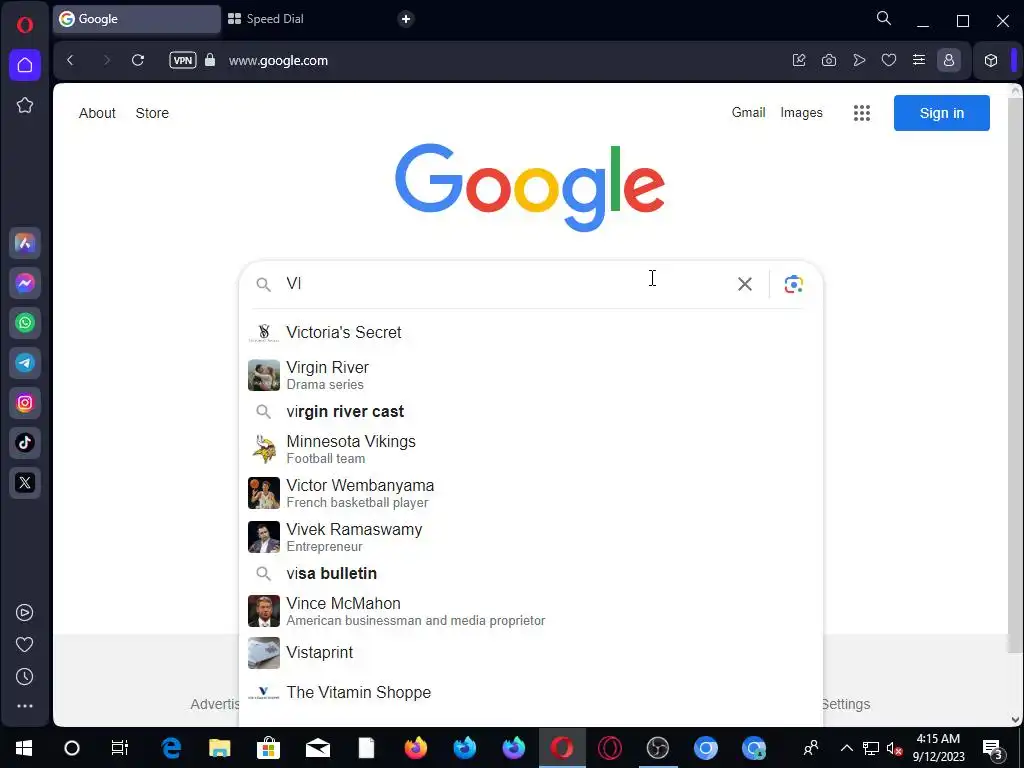Open Easy Setup sliders icon

[919, 60]
